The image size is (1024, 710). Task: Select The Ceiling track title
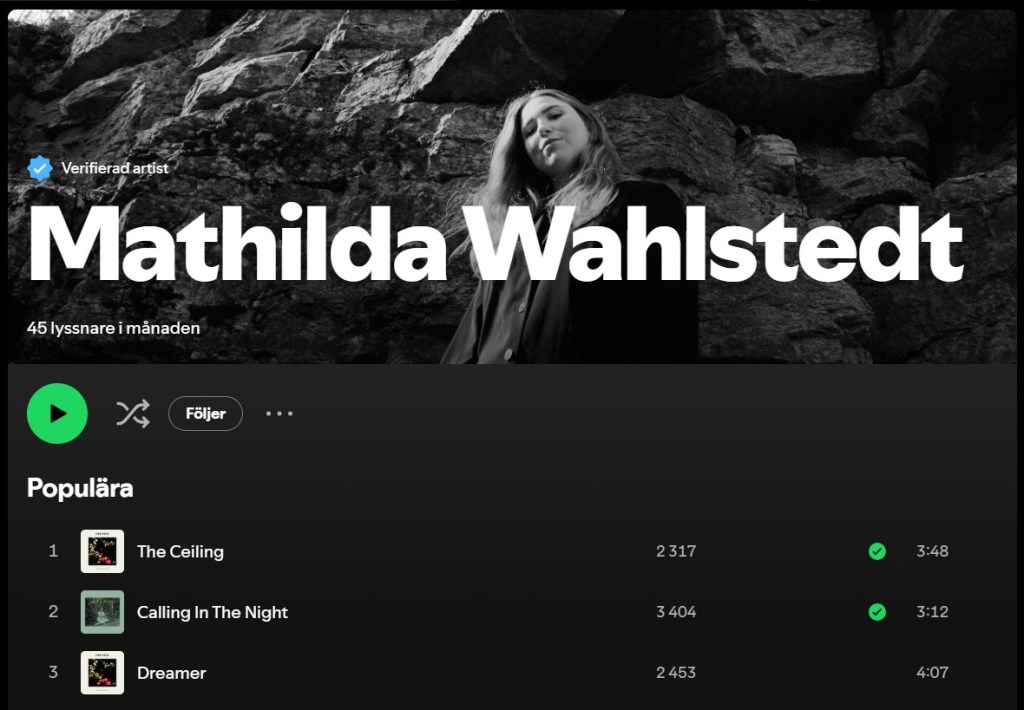(180, 552)
